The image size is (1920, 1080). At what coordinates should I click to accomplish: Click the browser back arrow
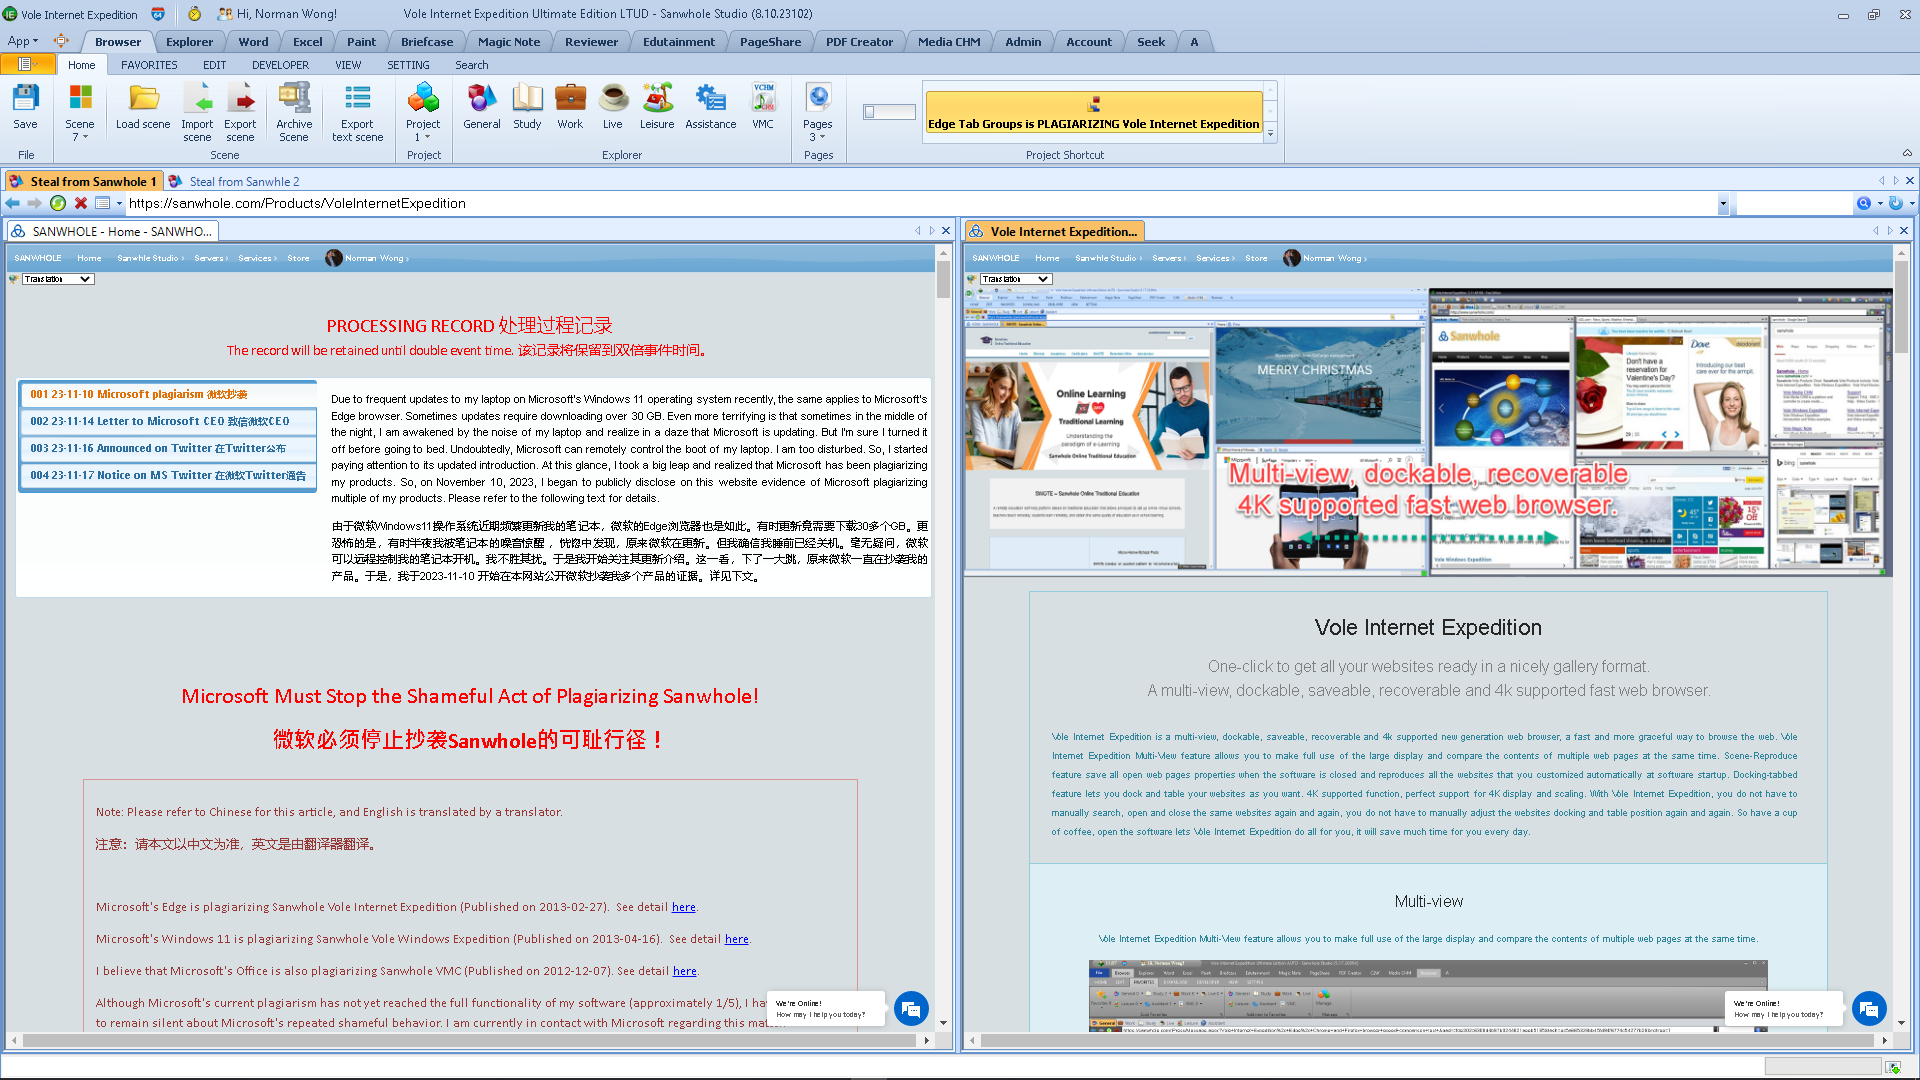13,203
